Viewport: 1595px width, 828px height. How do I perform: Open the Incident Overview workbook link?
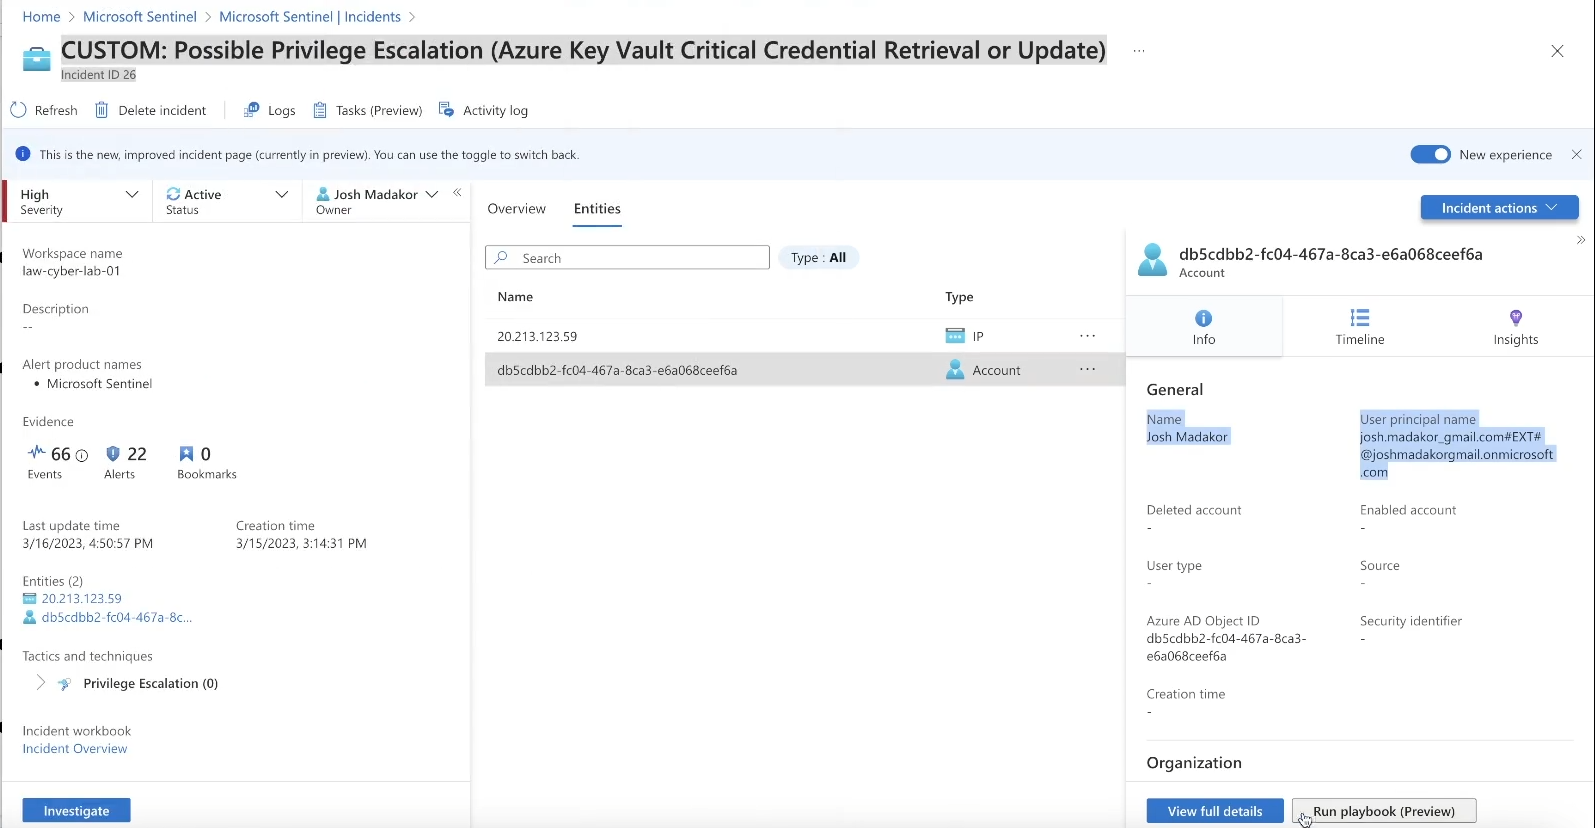[75, 749]
